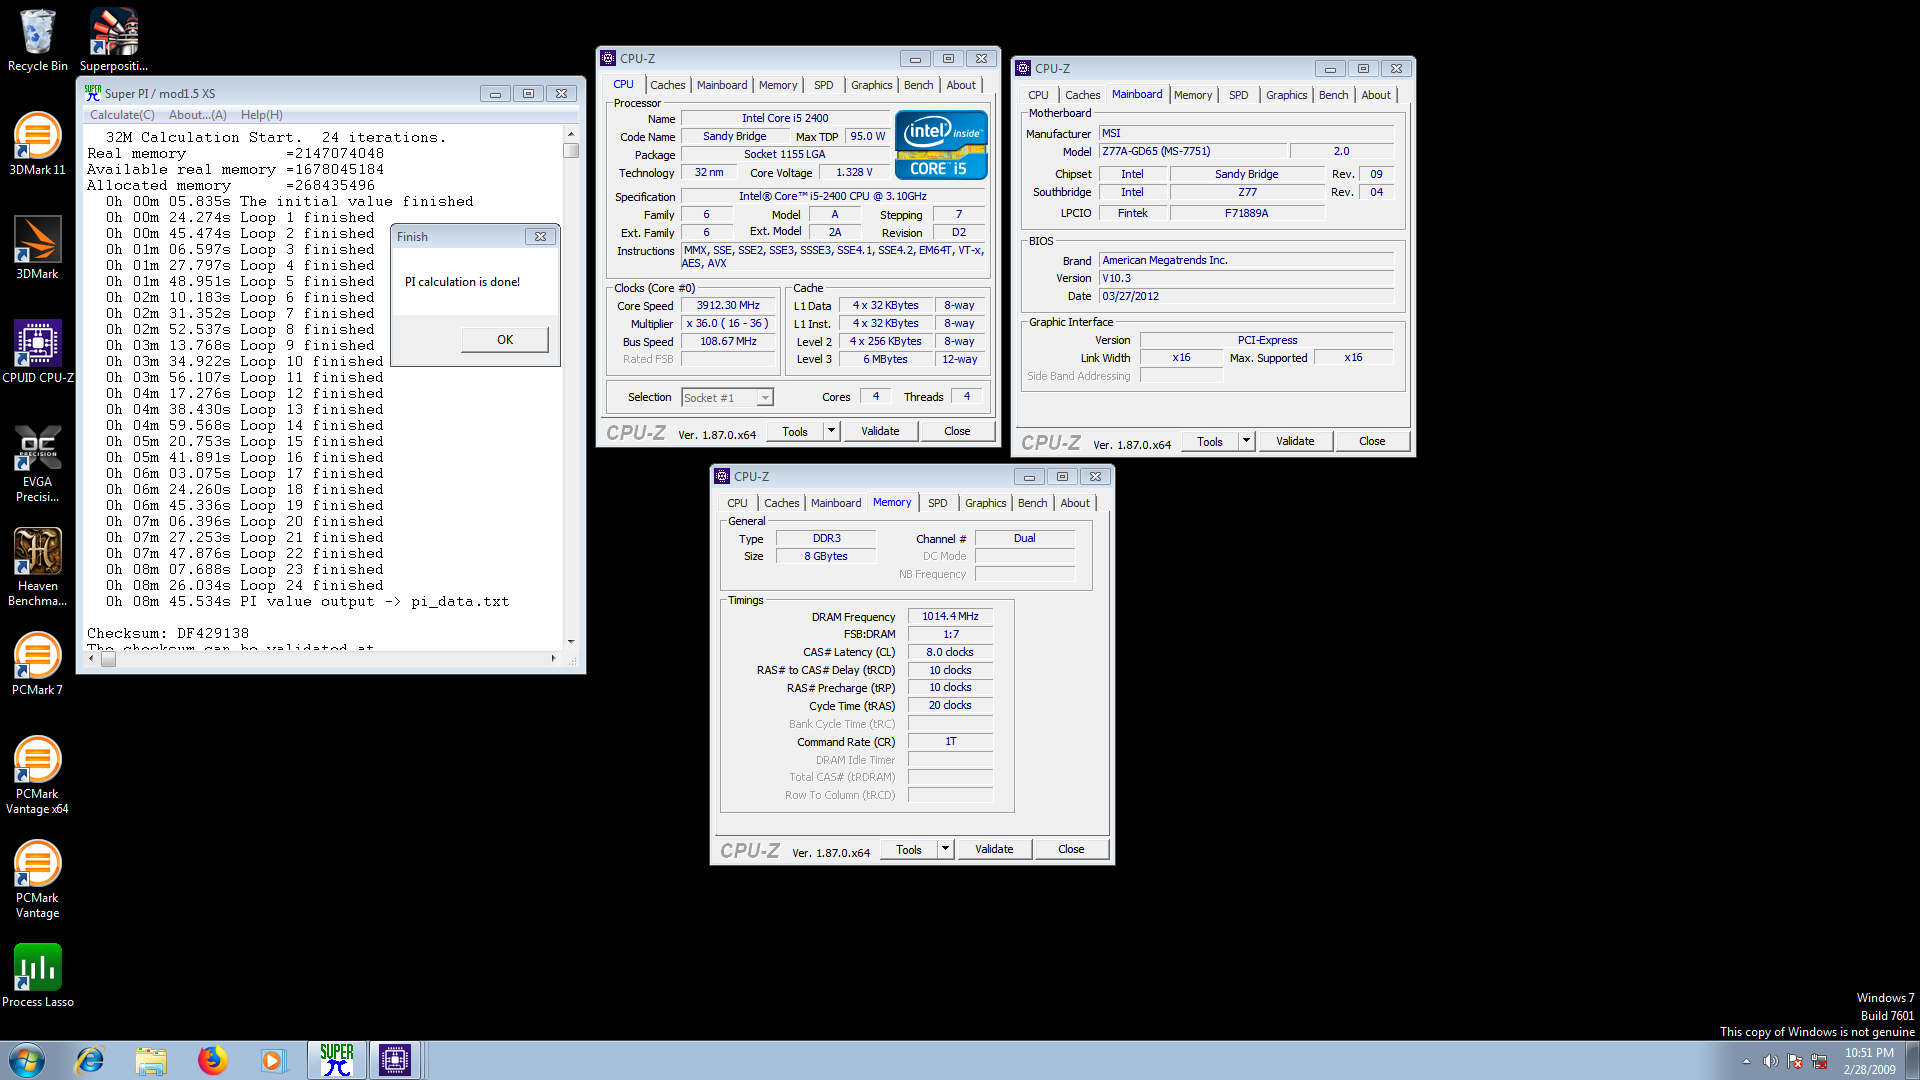Click Super PI scroll right arrow
Screen dimensions: 1920x1080
point(553,658)
